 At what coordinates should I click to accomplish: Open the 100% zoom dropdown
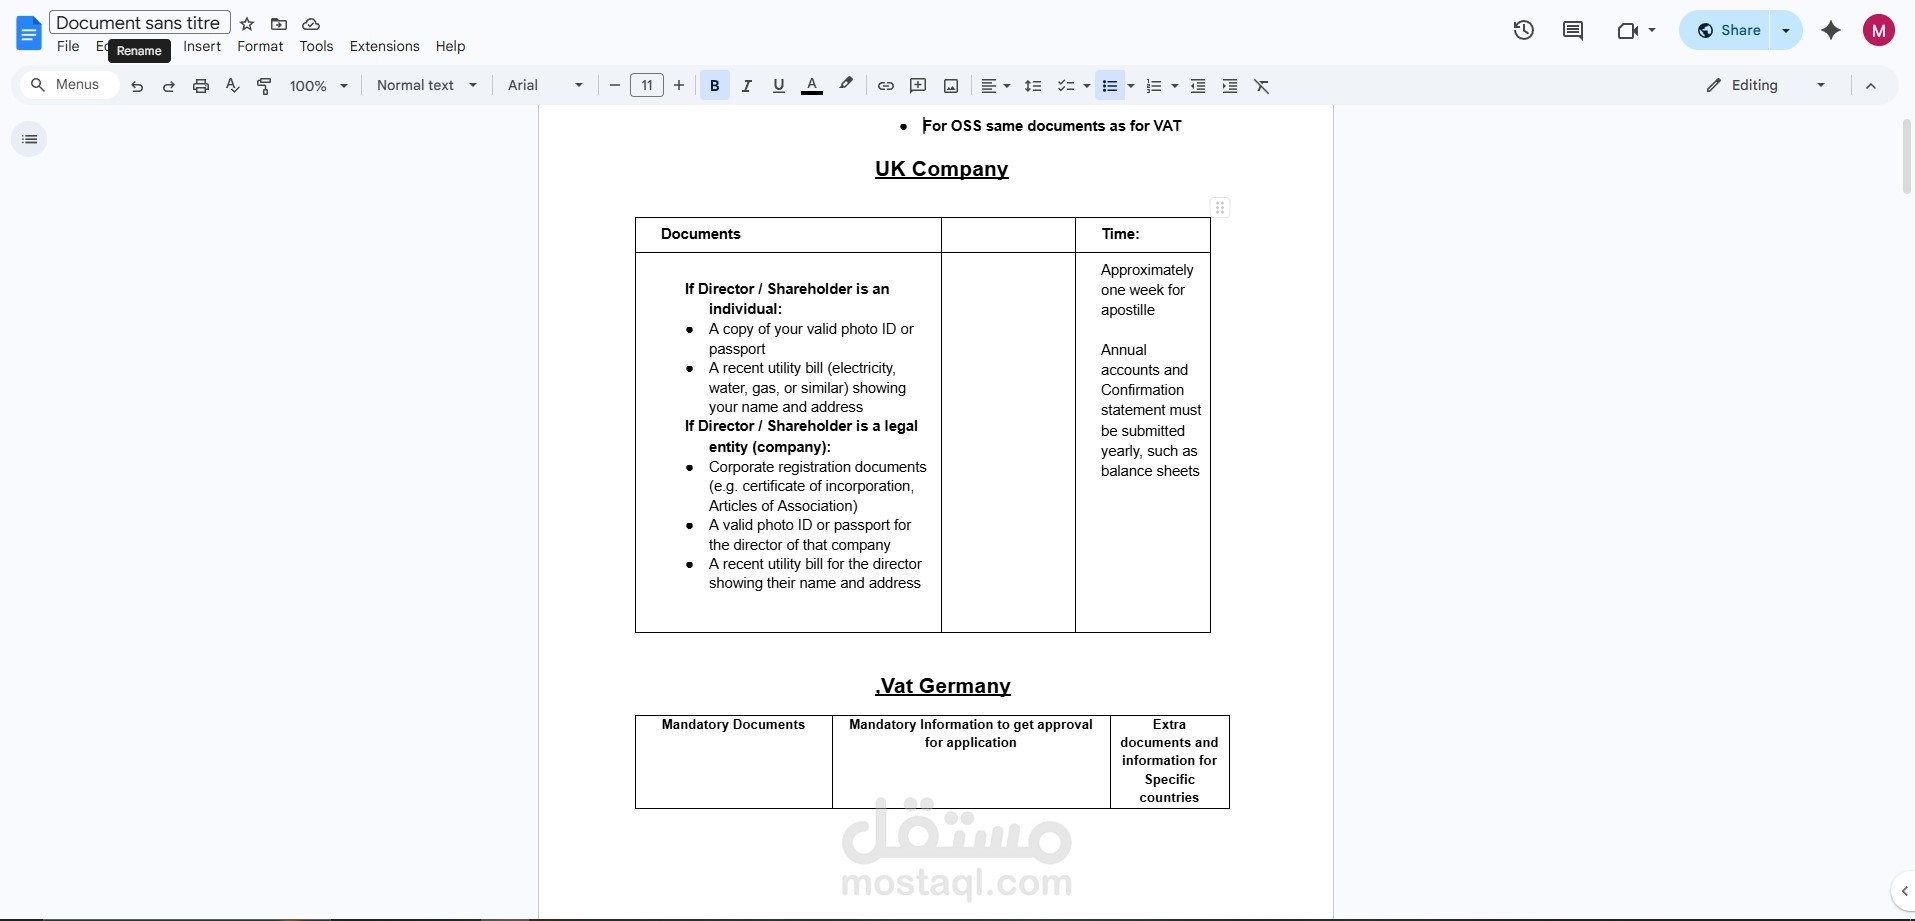[x=318, y=86]
